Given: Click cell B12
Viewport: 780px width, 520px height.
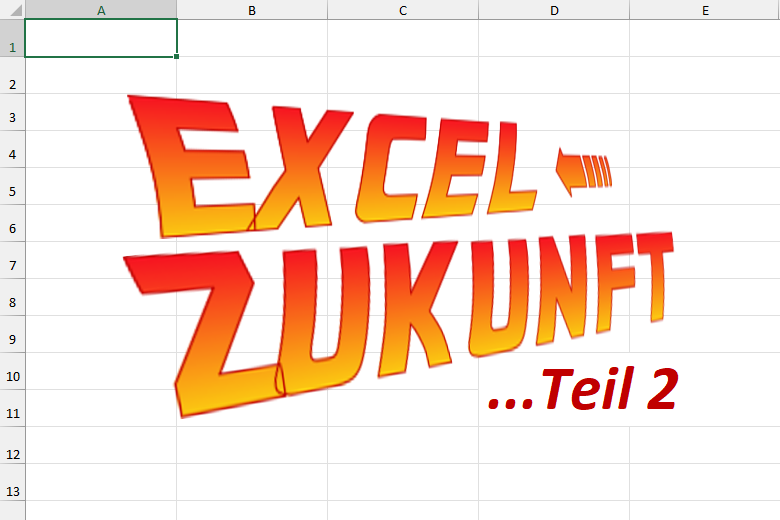Looking at the screenshot, I should point(252,445).
